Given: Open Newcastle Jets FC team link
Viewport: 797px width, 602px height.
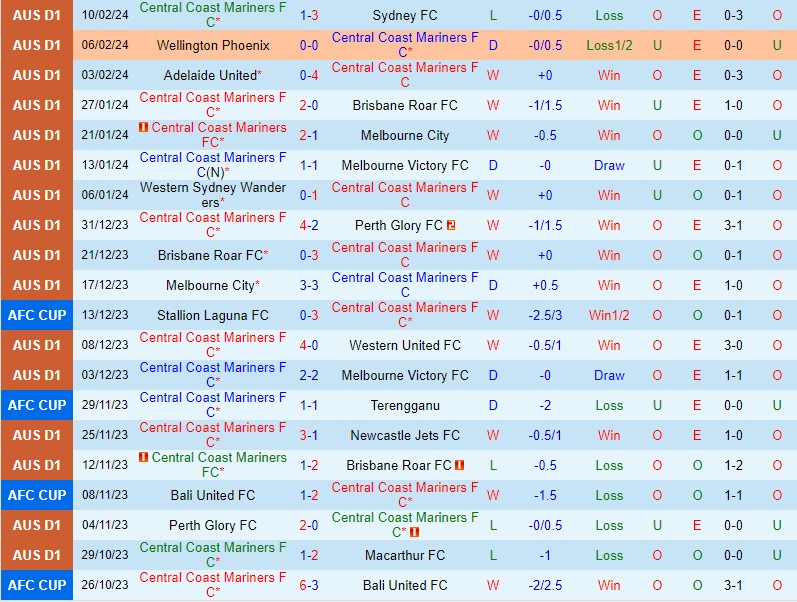Looking at the screenshot, I should (x=405, y=435).
